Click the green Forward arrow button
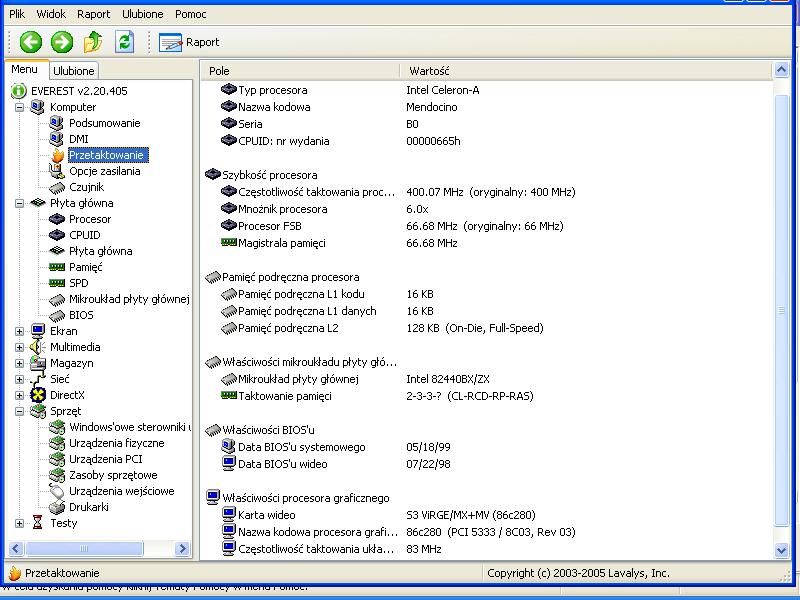The height and width of the screenshot is (600, 800). click(62, 42)
